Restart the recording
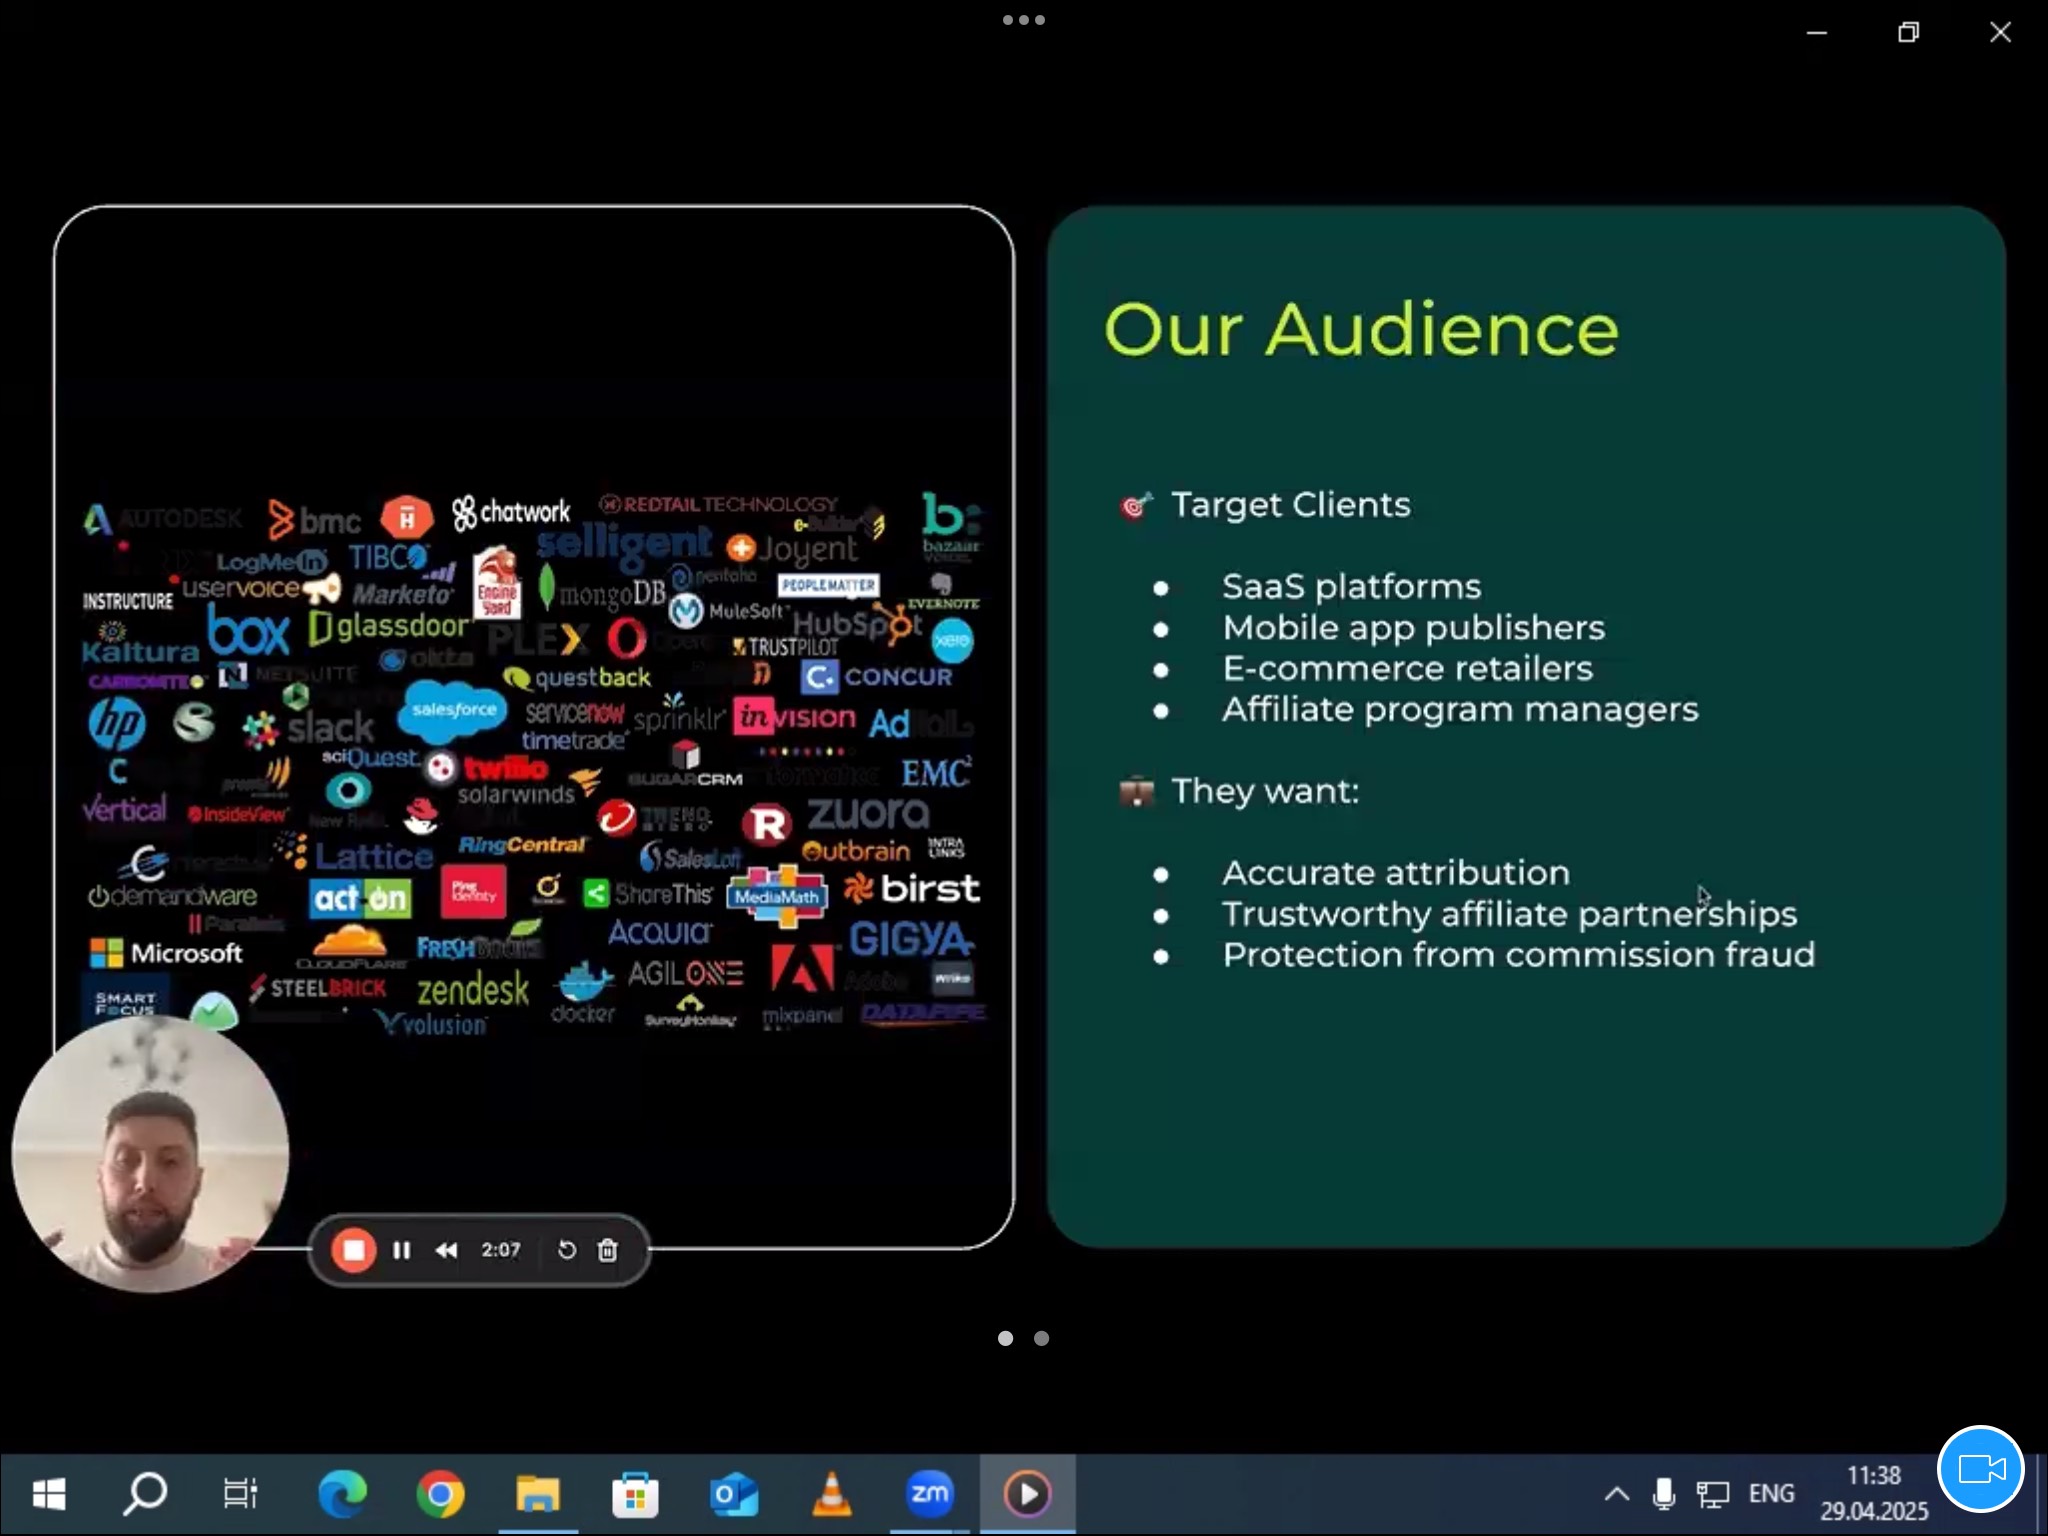This screenshot has width=2048, height=1536. click(566, 1250)
